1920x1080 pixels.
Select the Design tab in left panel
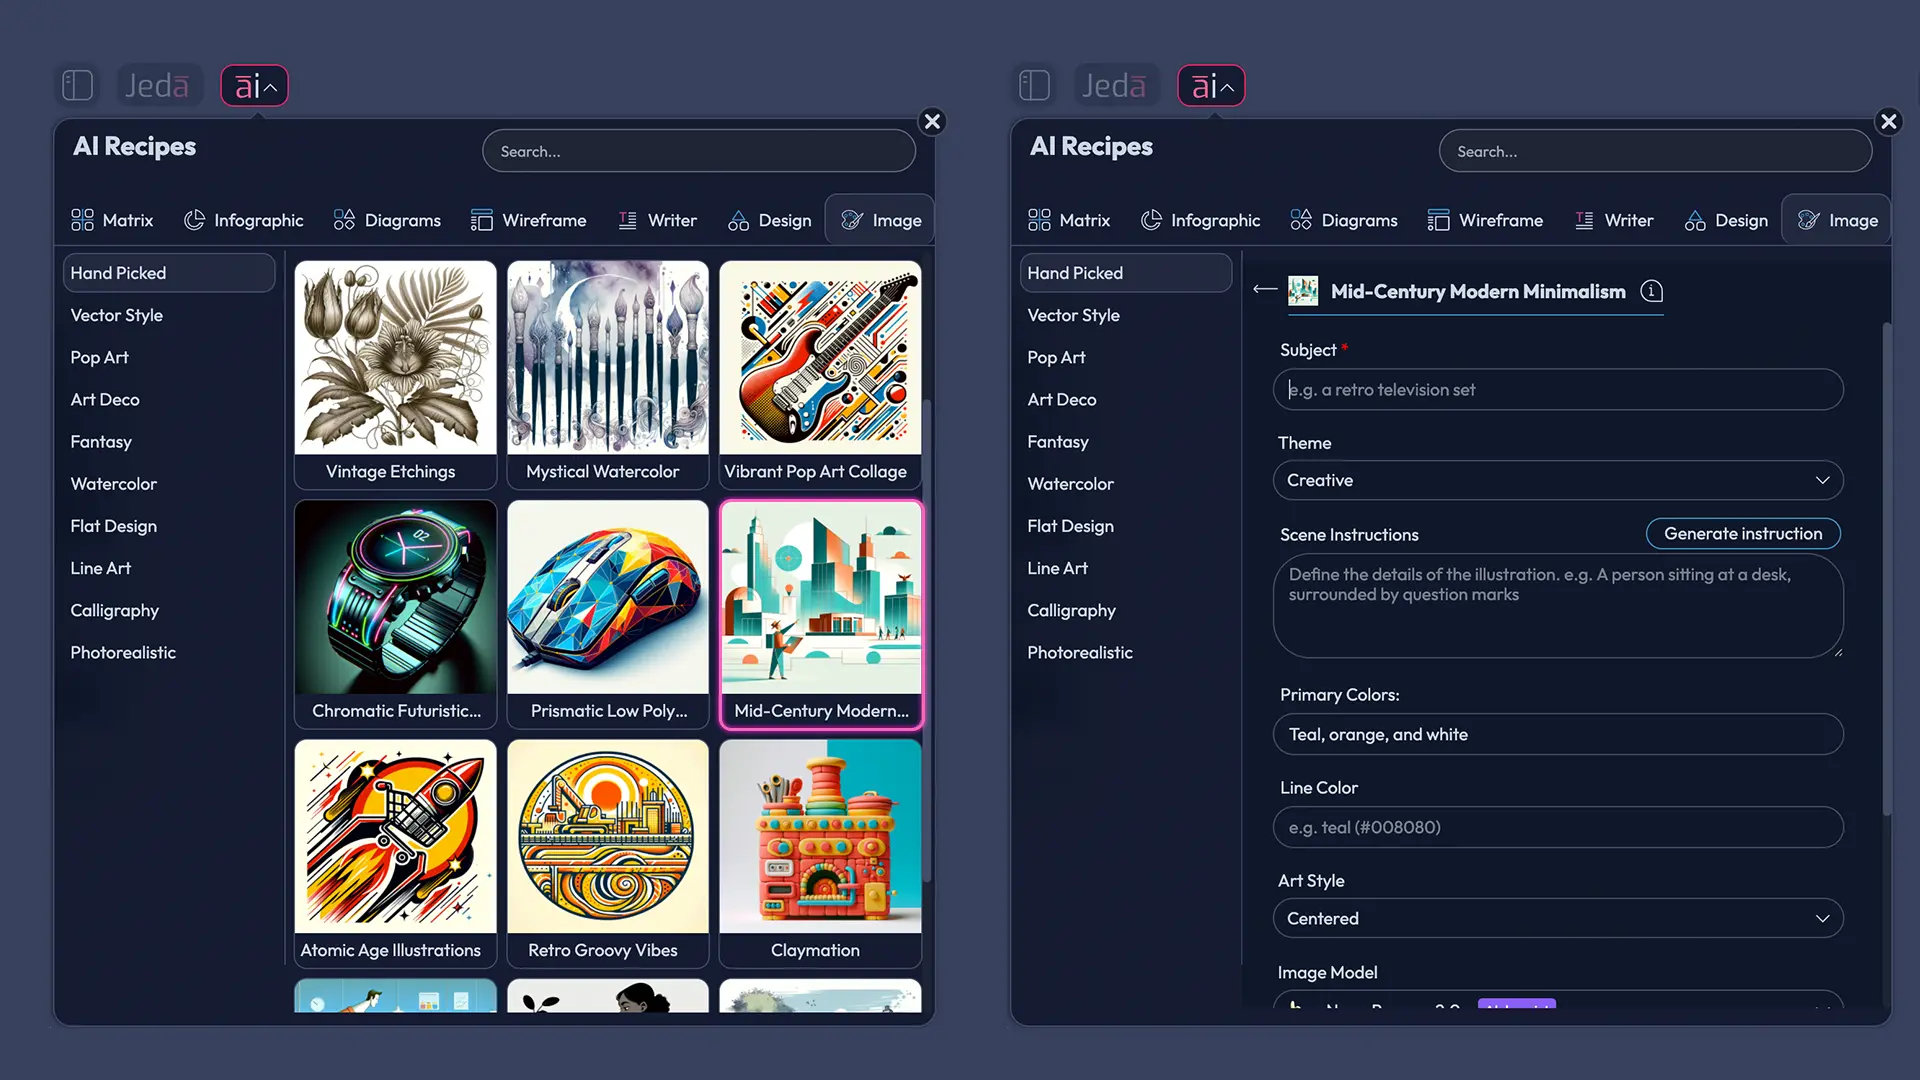tap(769, 220)
